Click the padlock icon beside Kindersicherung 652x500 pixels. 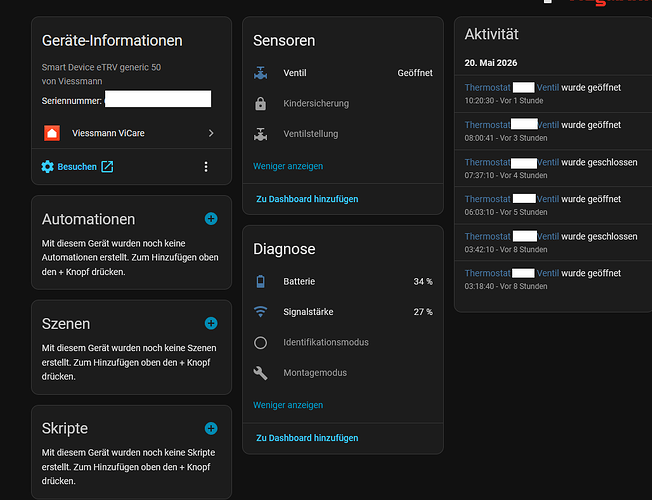[261, 104]
